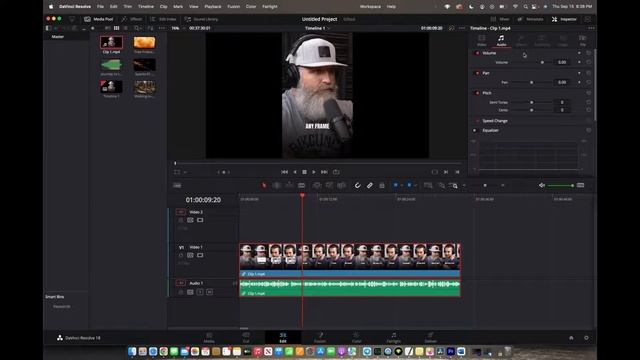Image resolution: width=640 pixels, height=360 pixels.
Task: Switch to the Audio tab in Inspector
Action: point(501,40)
